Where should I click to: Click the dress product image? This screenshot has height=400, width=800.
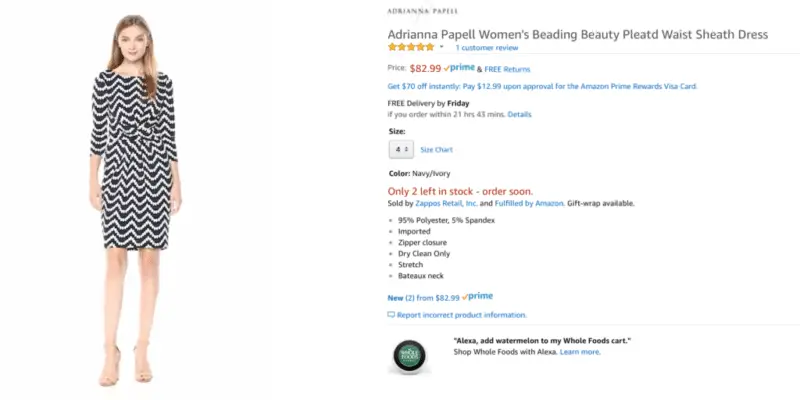(x=136, y=200)
